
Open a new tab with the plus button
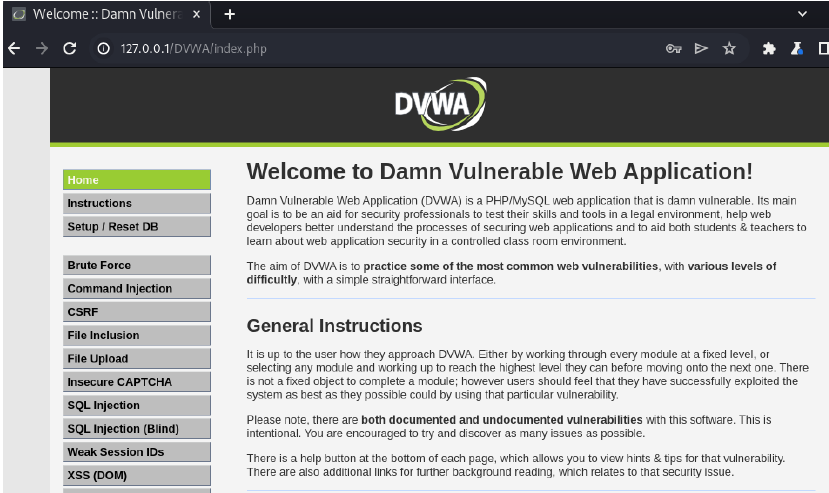pyautogui.click(x=230, y=15)
